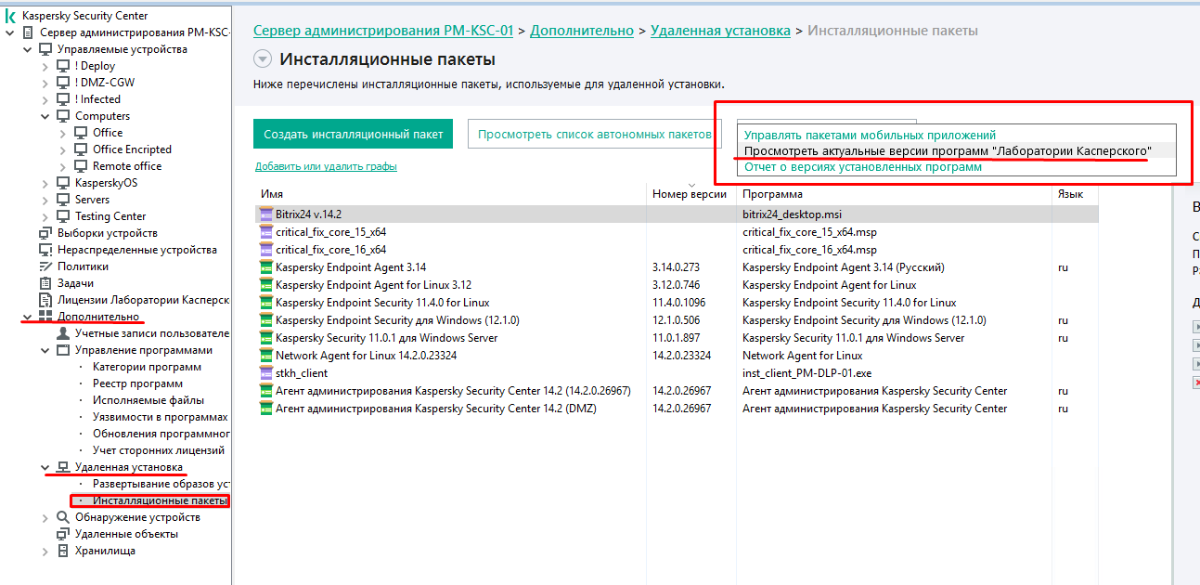The image size is (1200, 585).
Task: Click the Bitrix24 v.14.2 package icon
Action: click(265, 214)
